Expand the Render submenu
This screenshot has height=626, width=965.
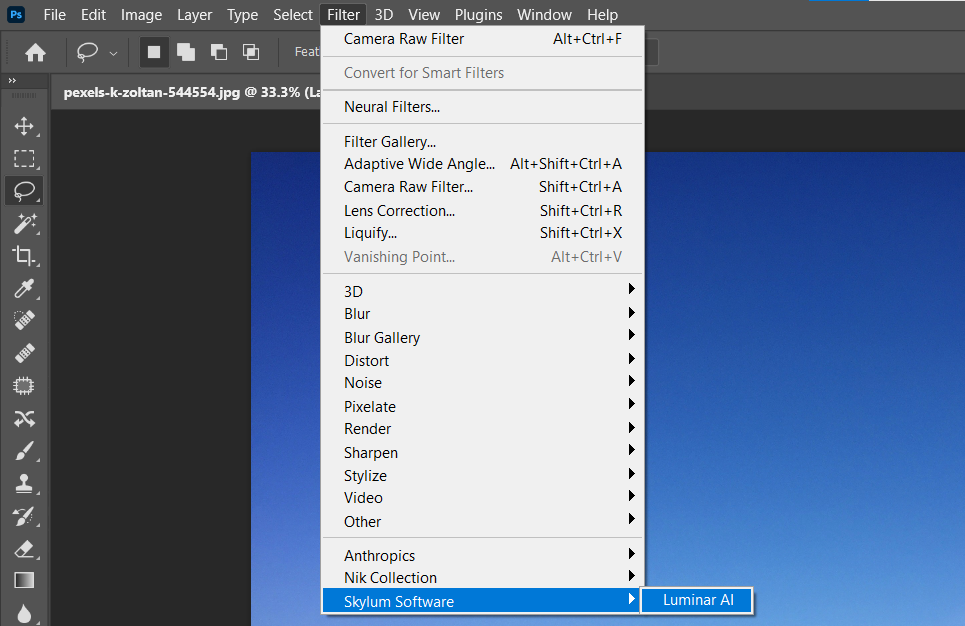tap(482, 428)
